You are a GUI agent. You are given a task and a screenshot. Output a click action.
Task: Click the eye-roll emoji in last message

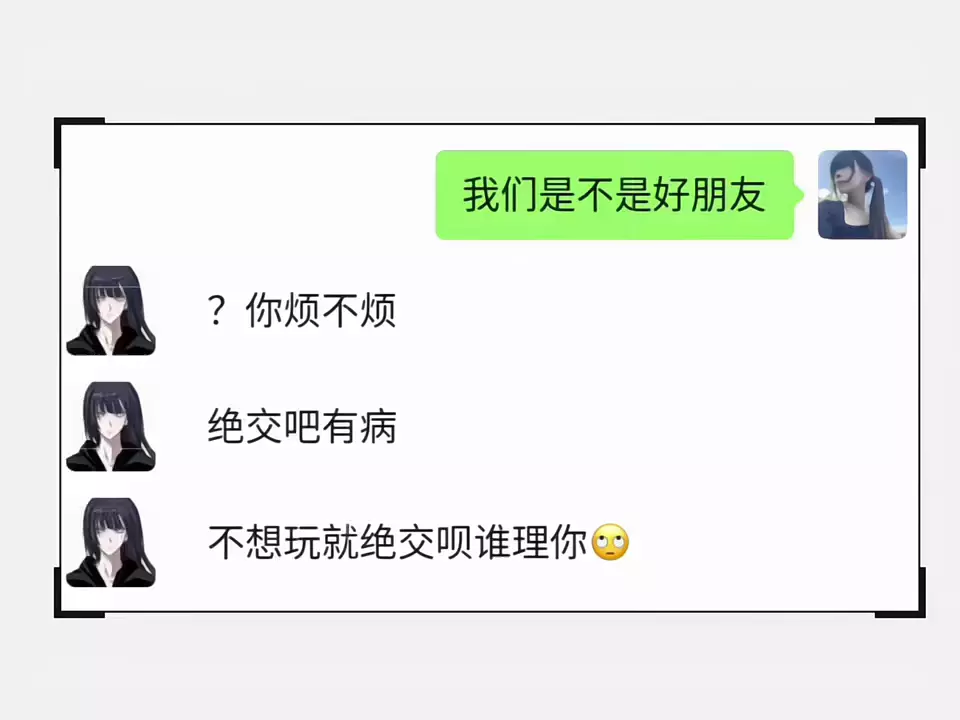(x=610, y=542)
